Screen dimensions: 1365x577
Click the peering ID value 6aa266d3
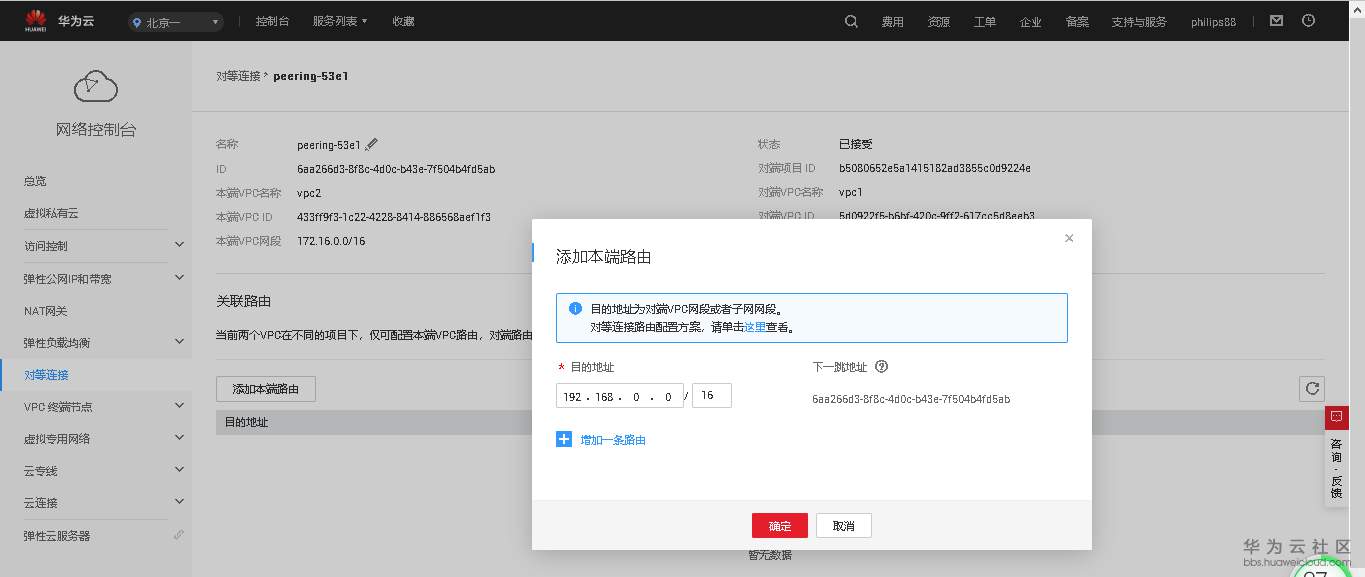[396, 169]
